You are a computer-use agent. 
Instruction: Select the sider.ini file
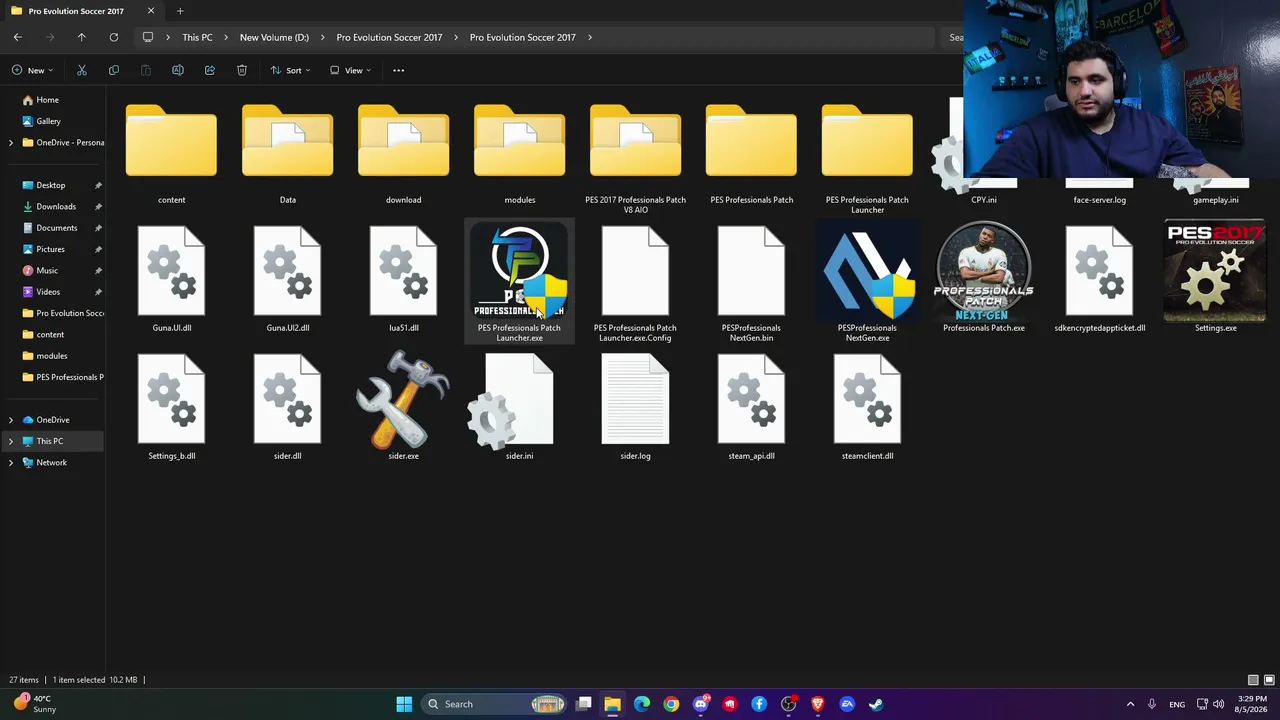coord(519,406)
